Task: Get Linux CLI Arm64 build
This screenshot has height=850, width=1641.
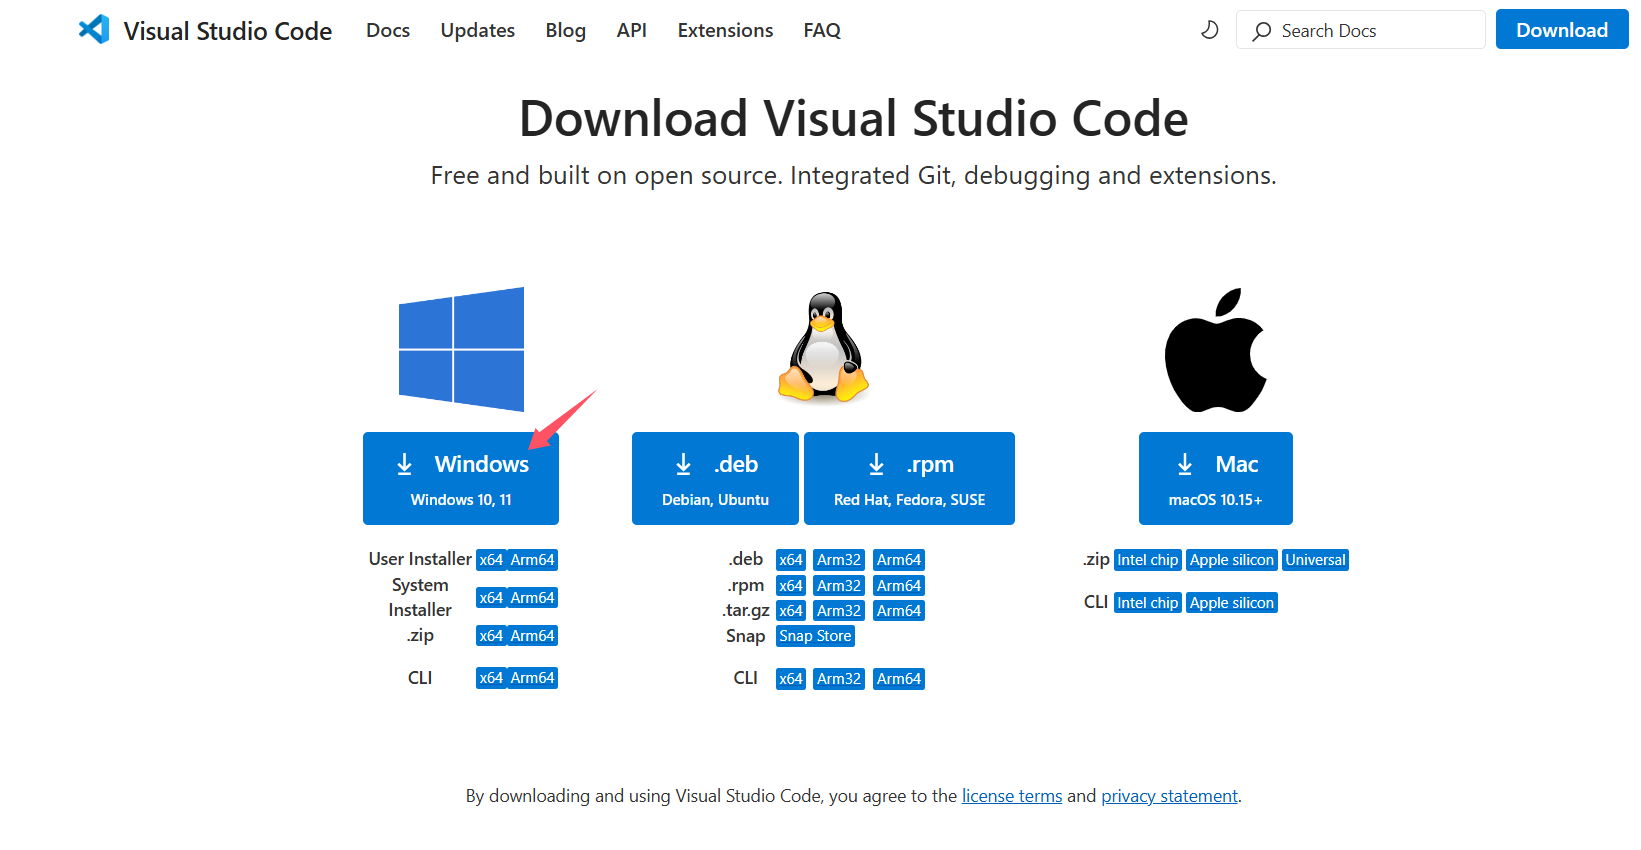Action: 899,679
